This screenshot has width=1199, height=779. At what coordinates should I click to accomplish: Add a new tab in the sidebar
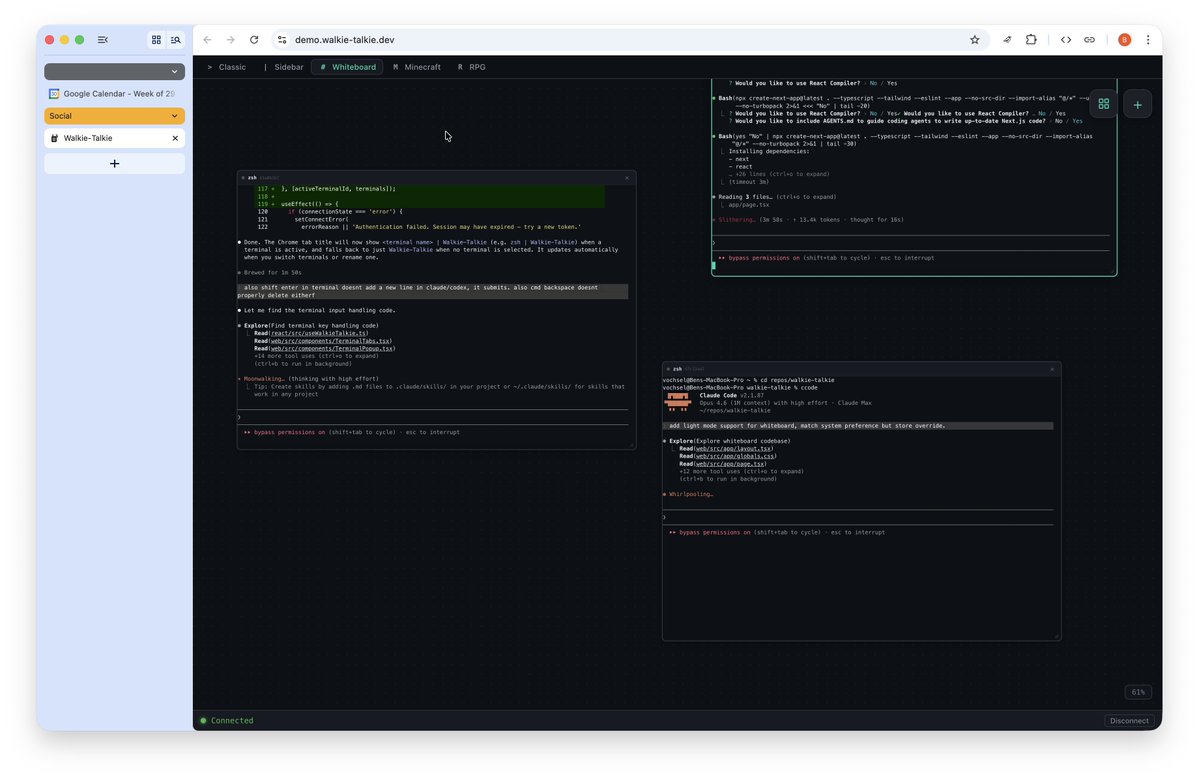tap(115, 164)
